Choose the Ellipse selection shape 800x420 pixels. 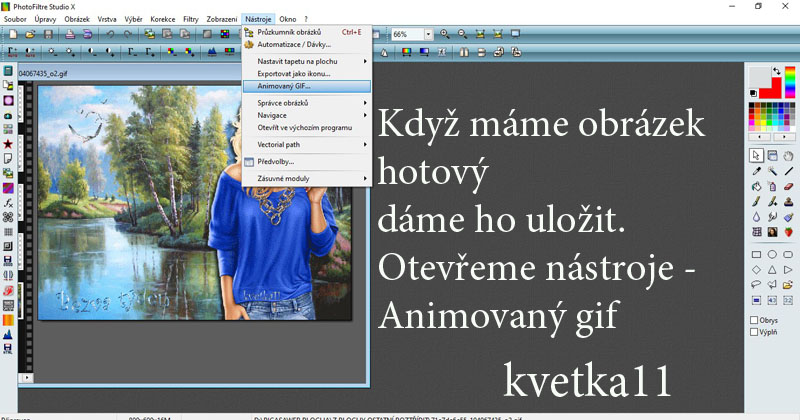click(772, 254)
